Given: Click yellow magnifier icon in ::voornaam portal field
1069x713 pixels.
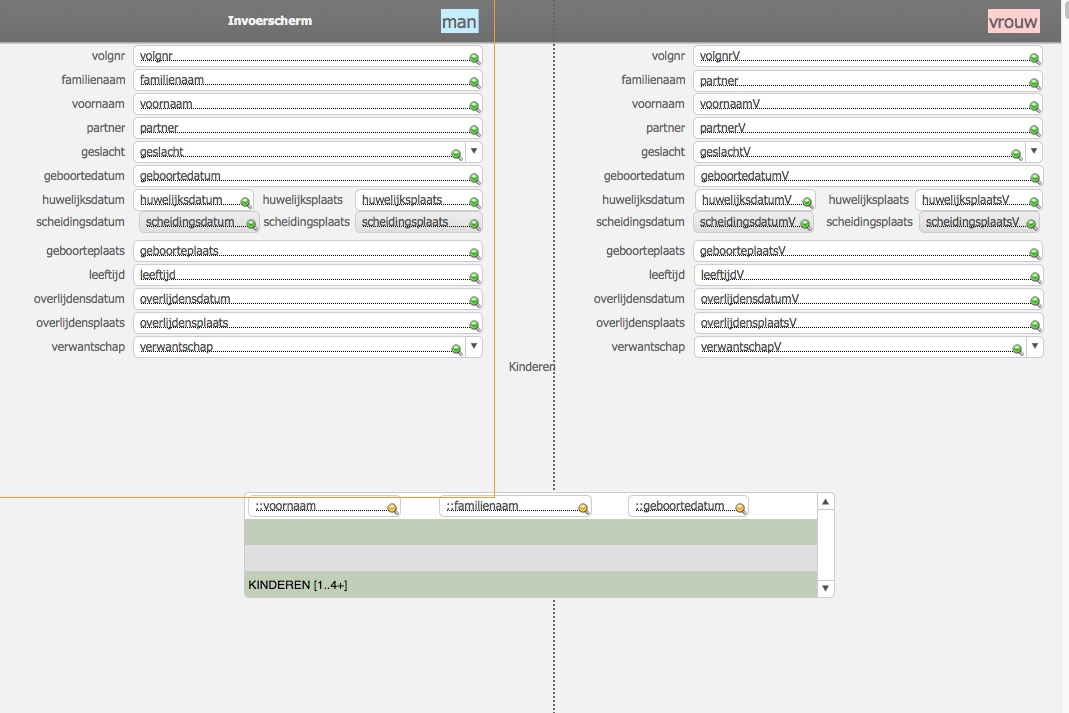Looking at the screenshot, I should coord(392,509).
